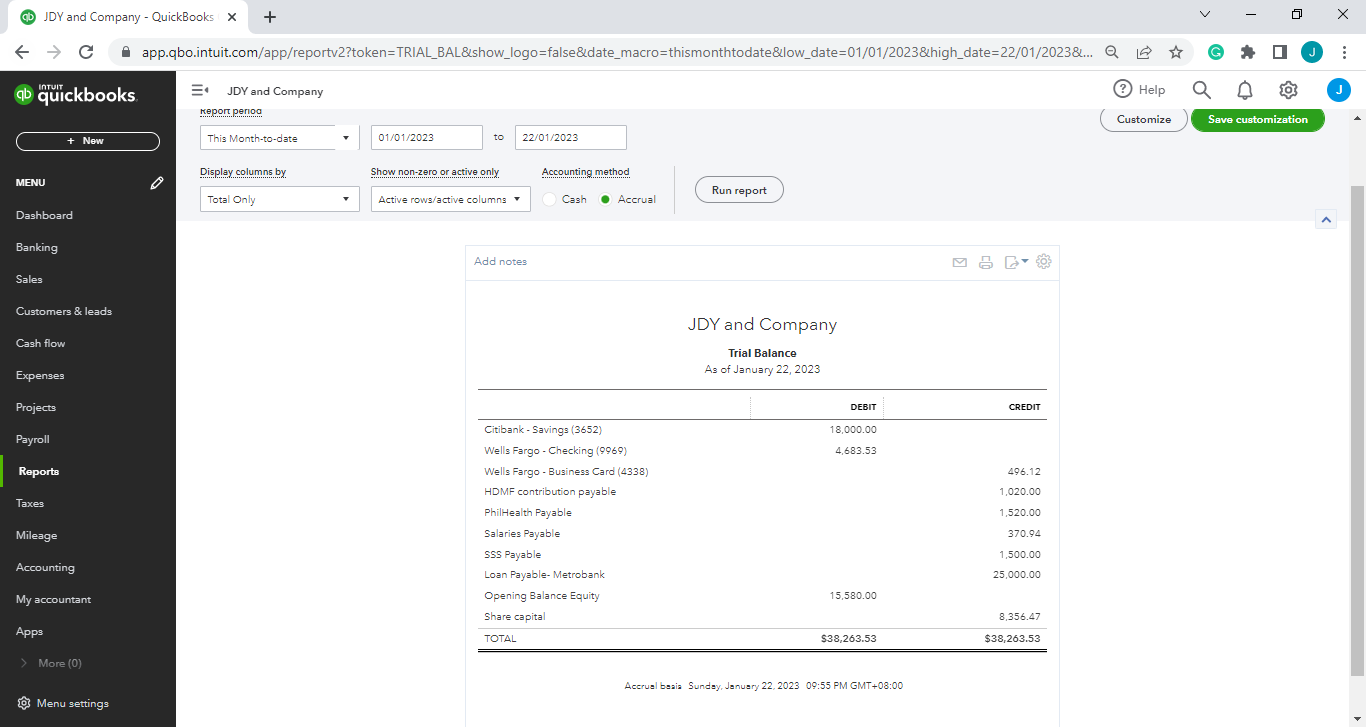Click the start date input field

[x=427, y=138]
